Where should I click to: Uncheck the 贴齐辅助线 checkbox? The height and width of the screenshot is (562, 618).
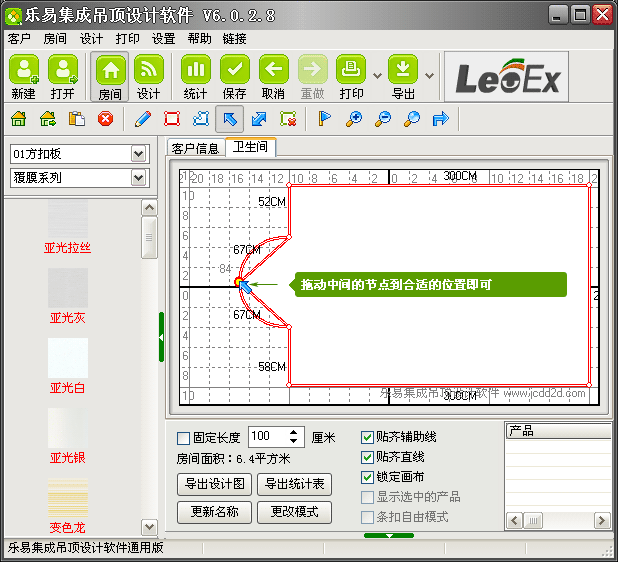point(367,438)
